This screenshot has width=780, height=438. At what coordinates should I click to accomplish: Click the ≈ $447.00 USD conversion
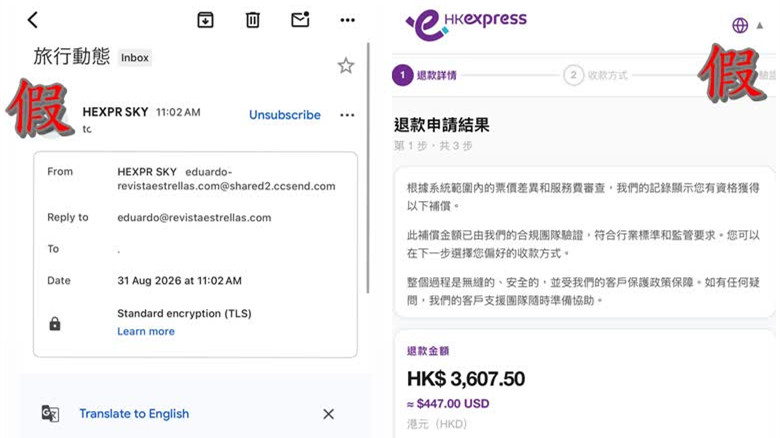click(x=448, y=404)
